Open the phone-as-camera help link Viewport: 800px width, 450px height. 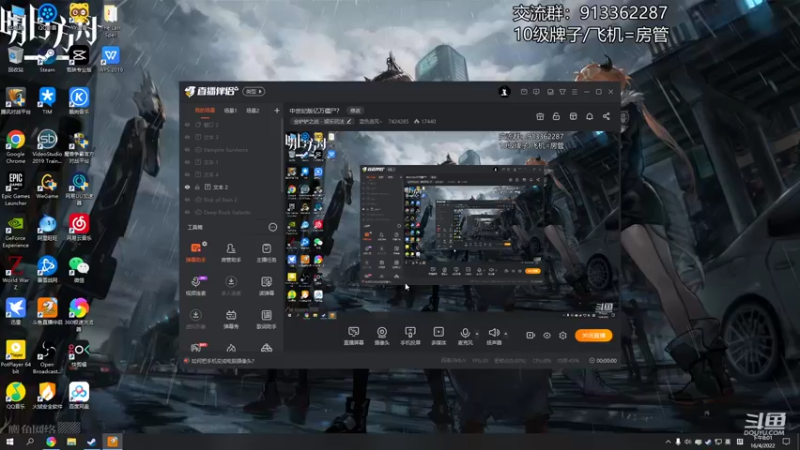point(223,361)
